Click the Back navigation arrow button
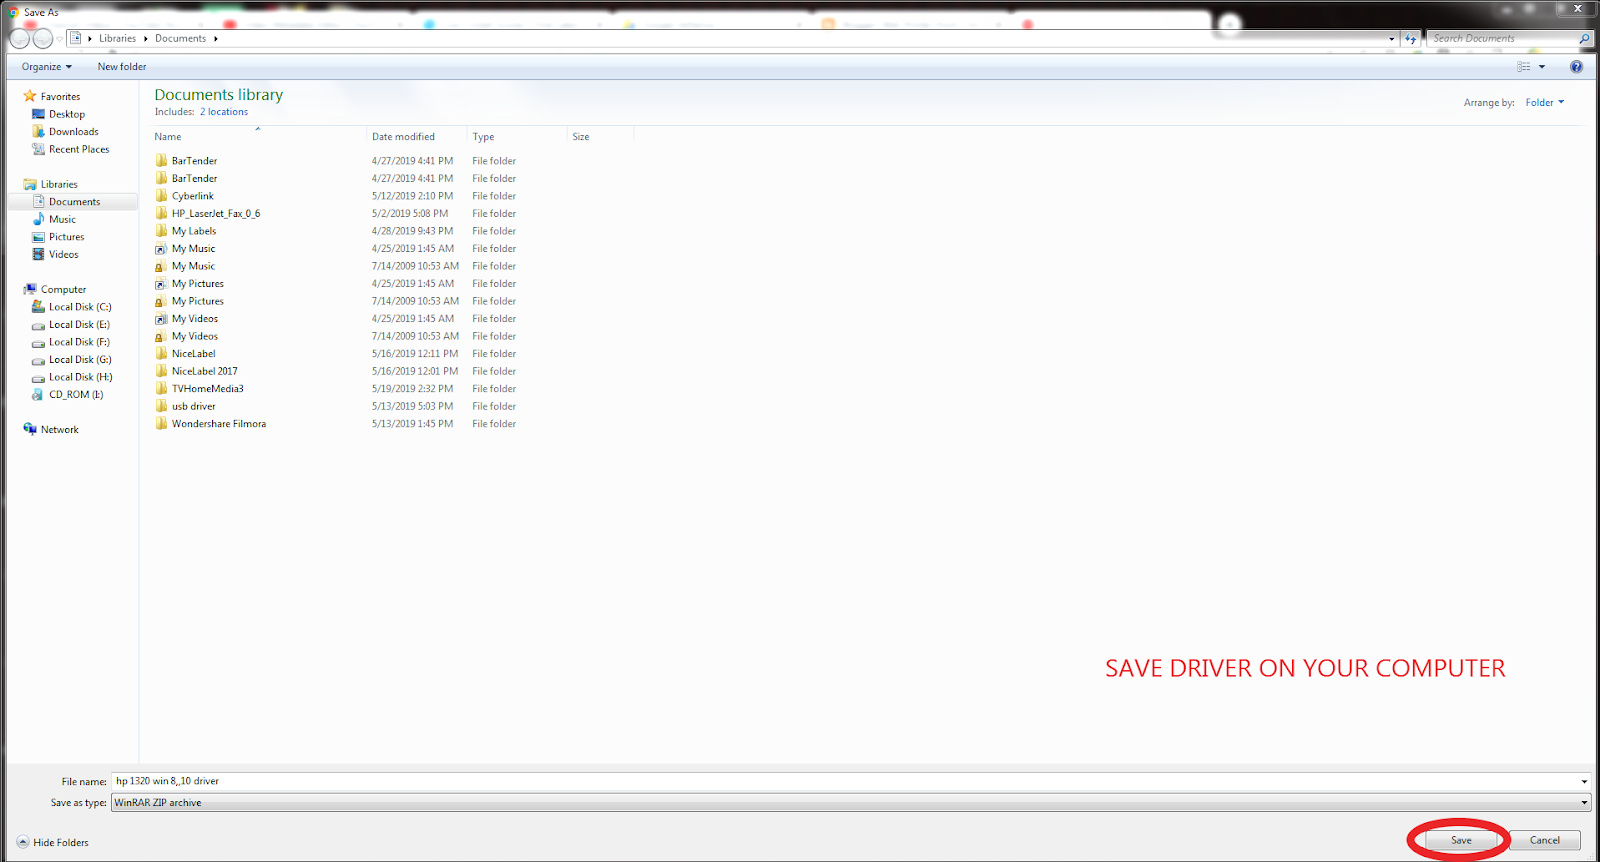 click(19, 39)
